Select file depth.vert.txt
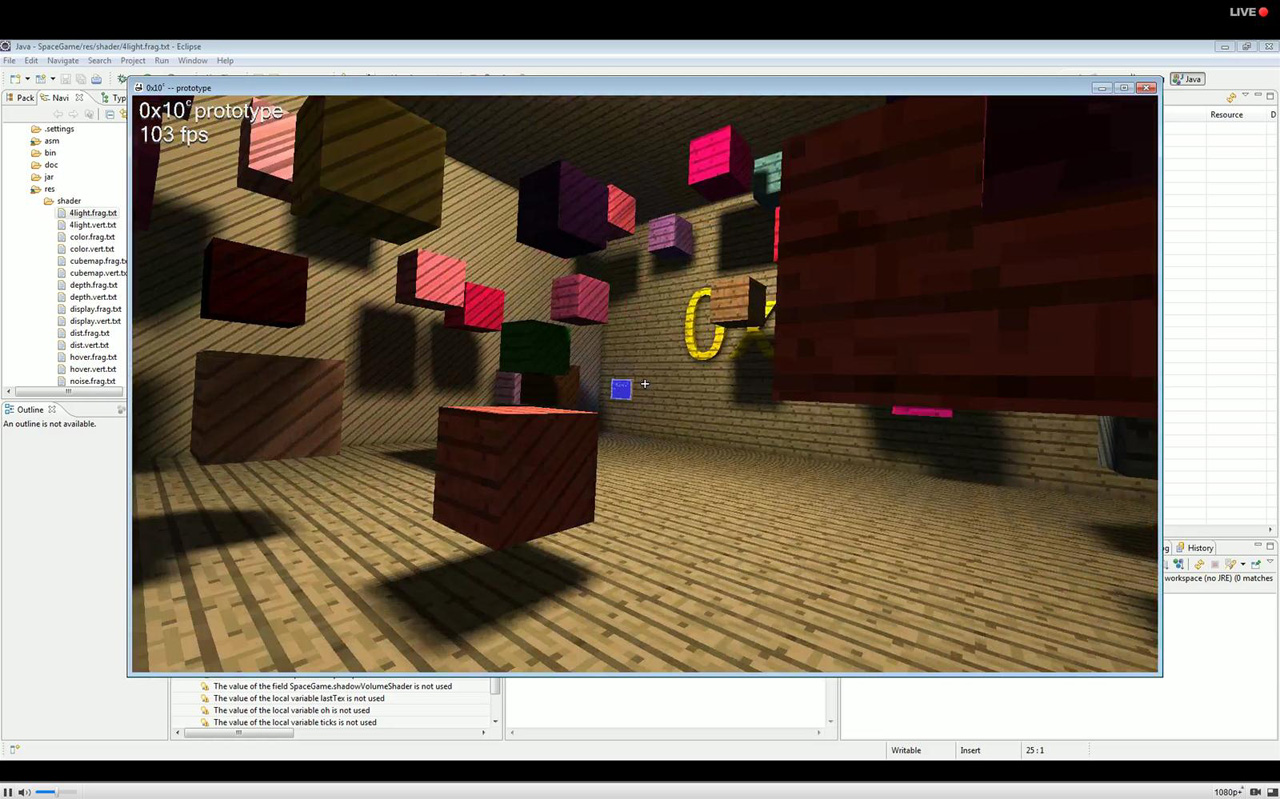 point(87,297)
